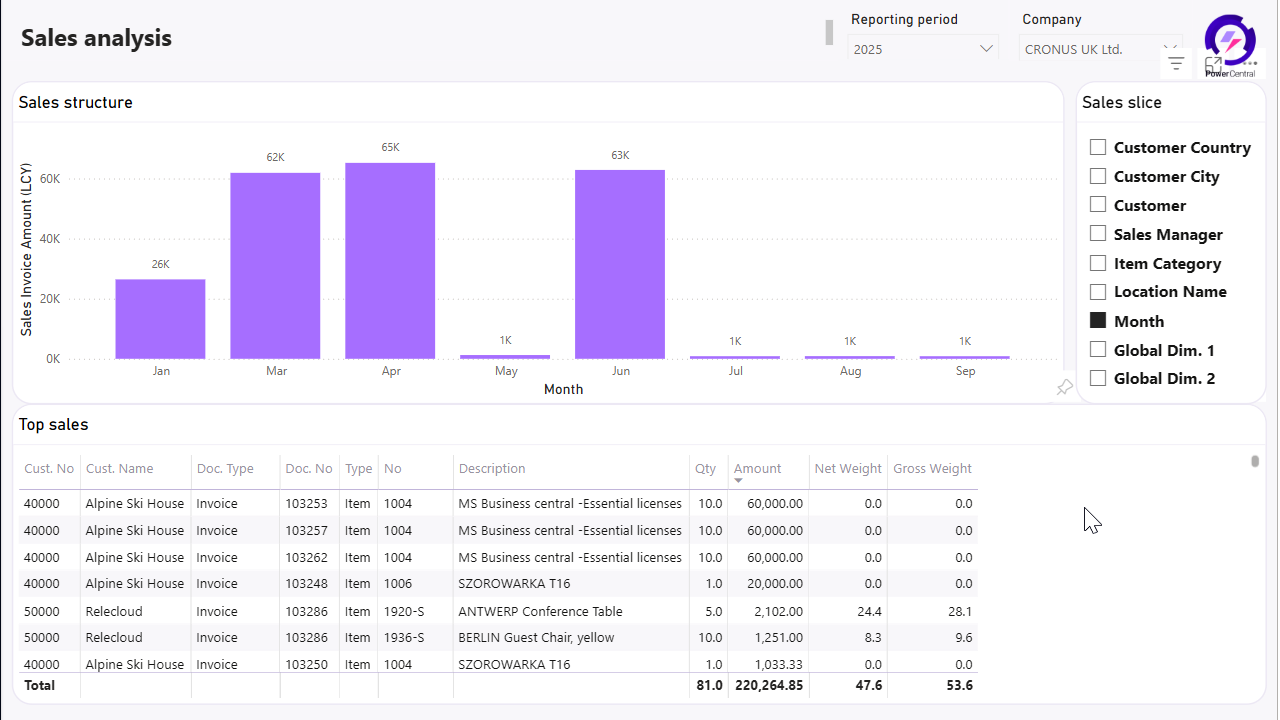This screenshot has width=1280, height=720.
Task: Click the BERLIN Guest Chair, yellow description
Action: click(536, 637)
